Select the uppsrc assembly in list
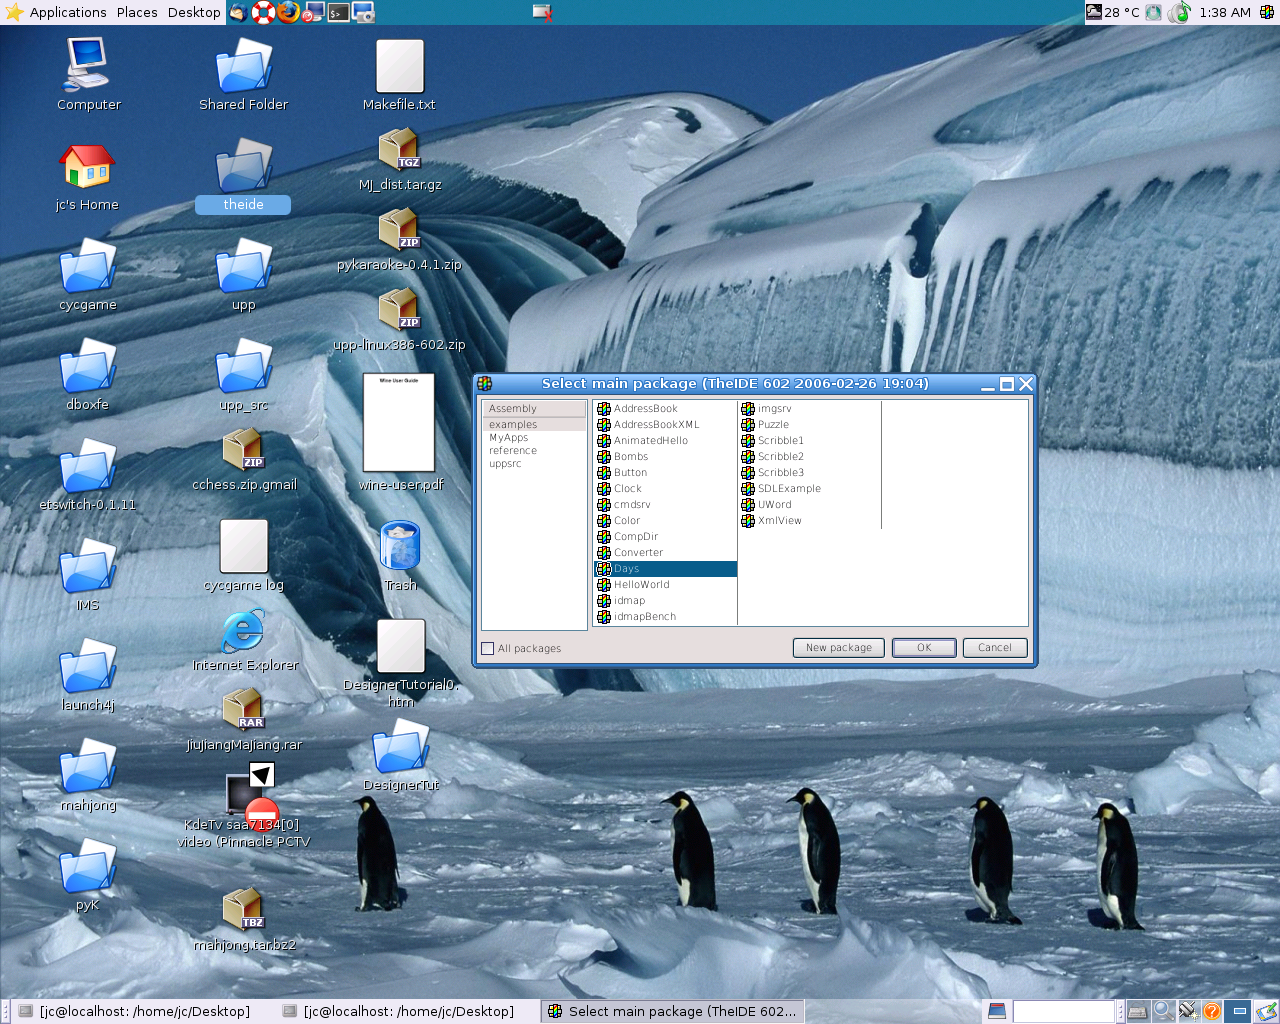 tap(505, 464)
